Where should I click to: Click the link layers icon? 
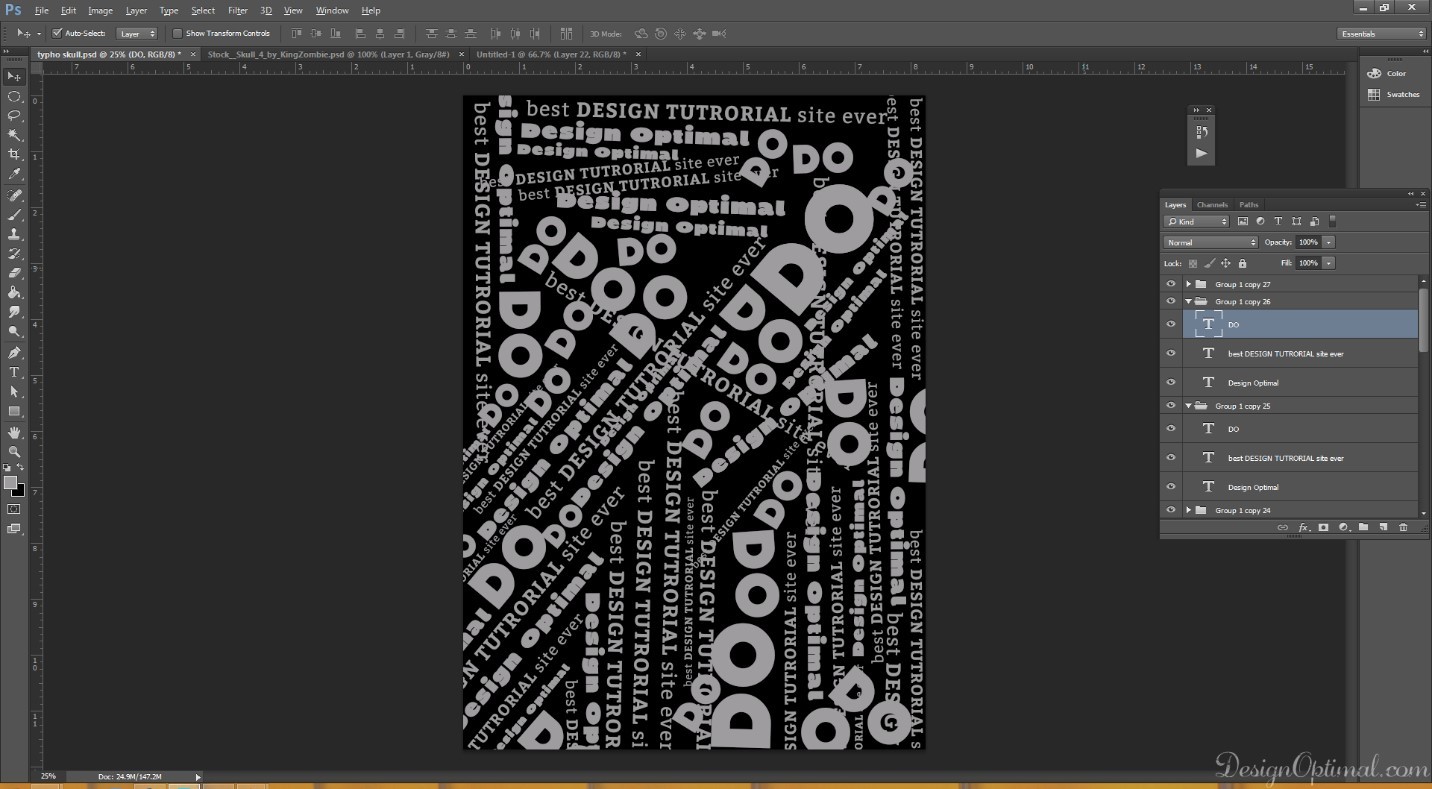point(1282,527)
